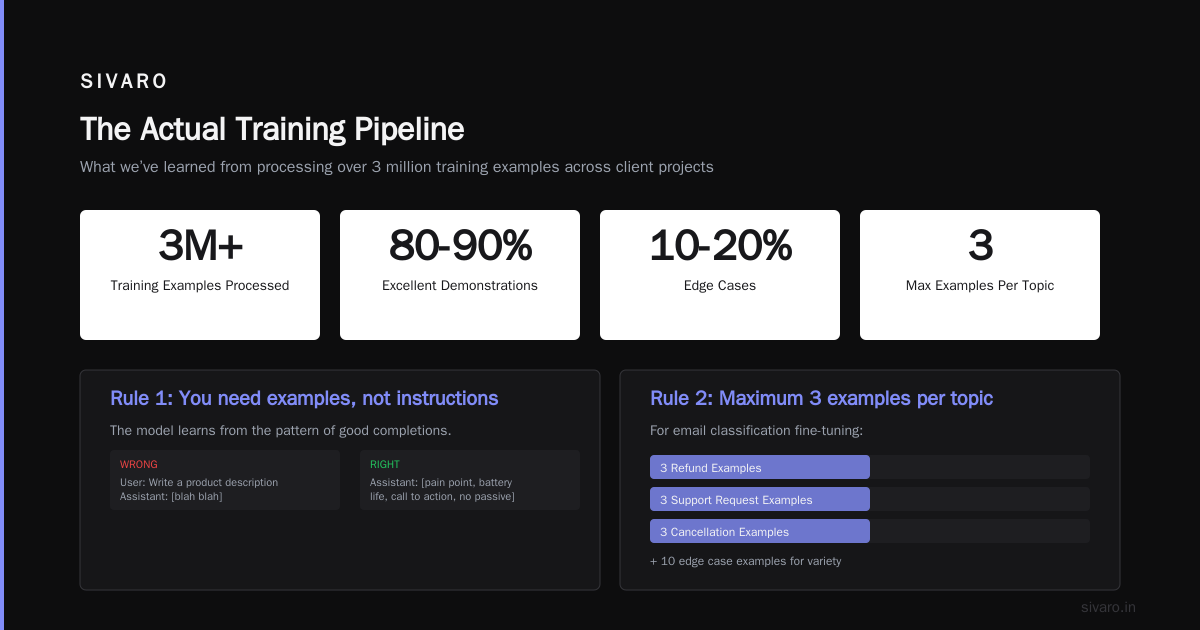Click "The model learns from the pattern" sentence
This screenshot has height=630, width=1200.
[x=280, y=431]
